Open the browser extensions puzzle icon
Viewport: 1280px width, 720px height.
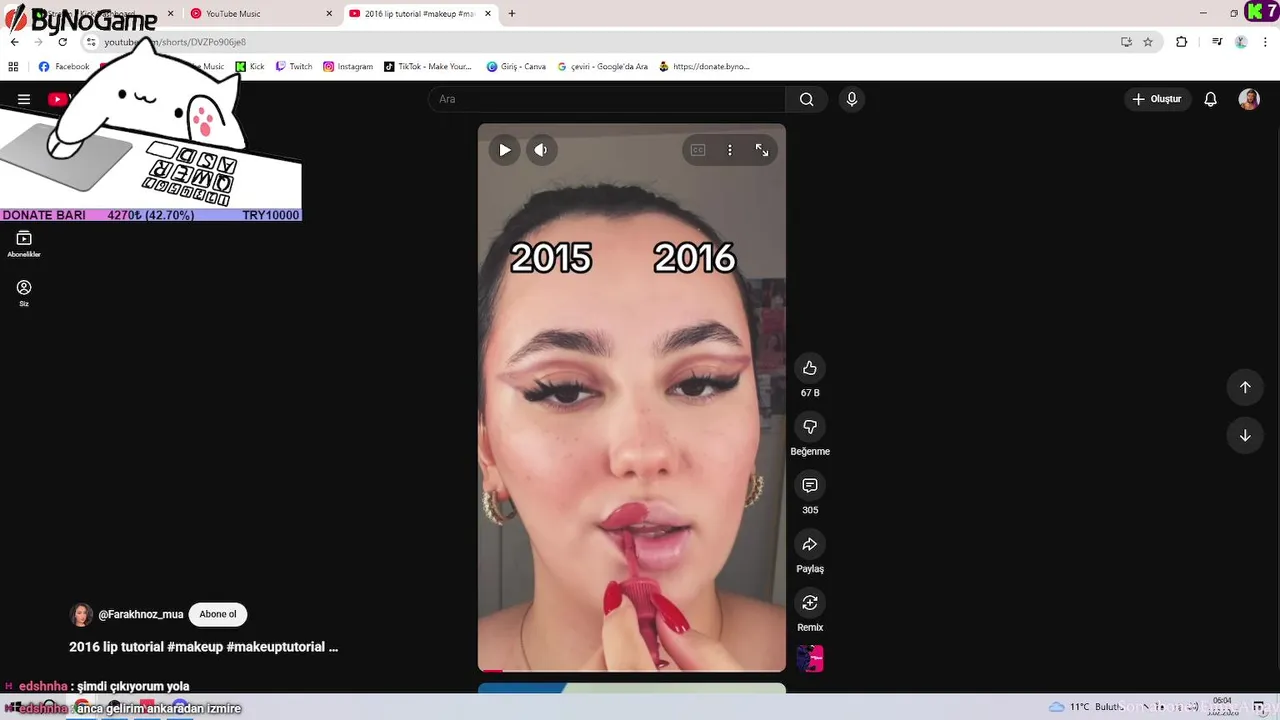[x=1181, y=42]
